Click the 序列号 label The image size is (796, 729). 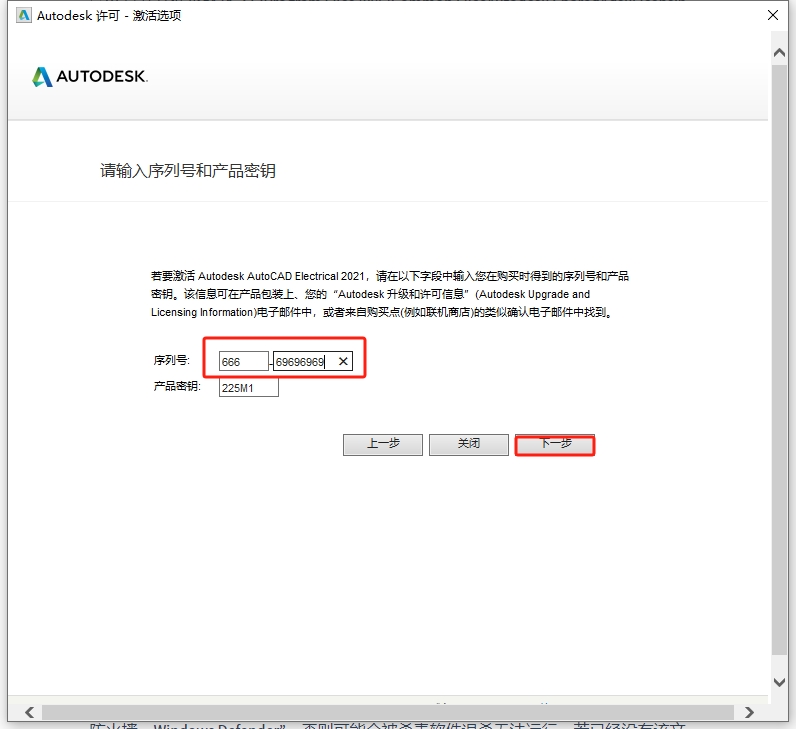click(172, 360)
